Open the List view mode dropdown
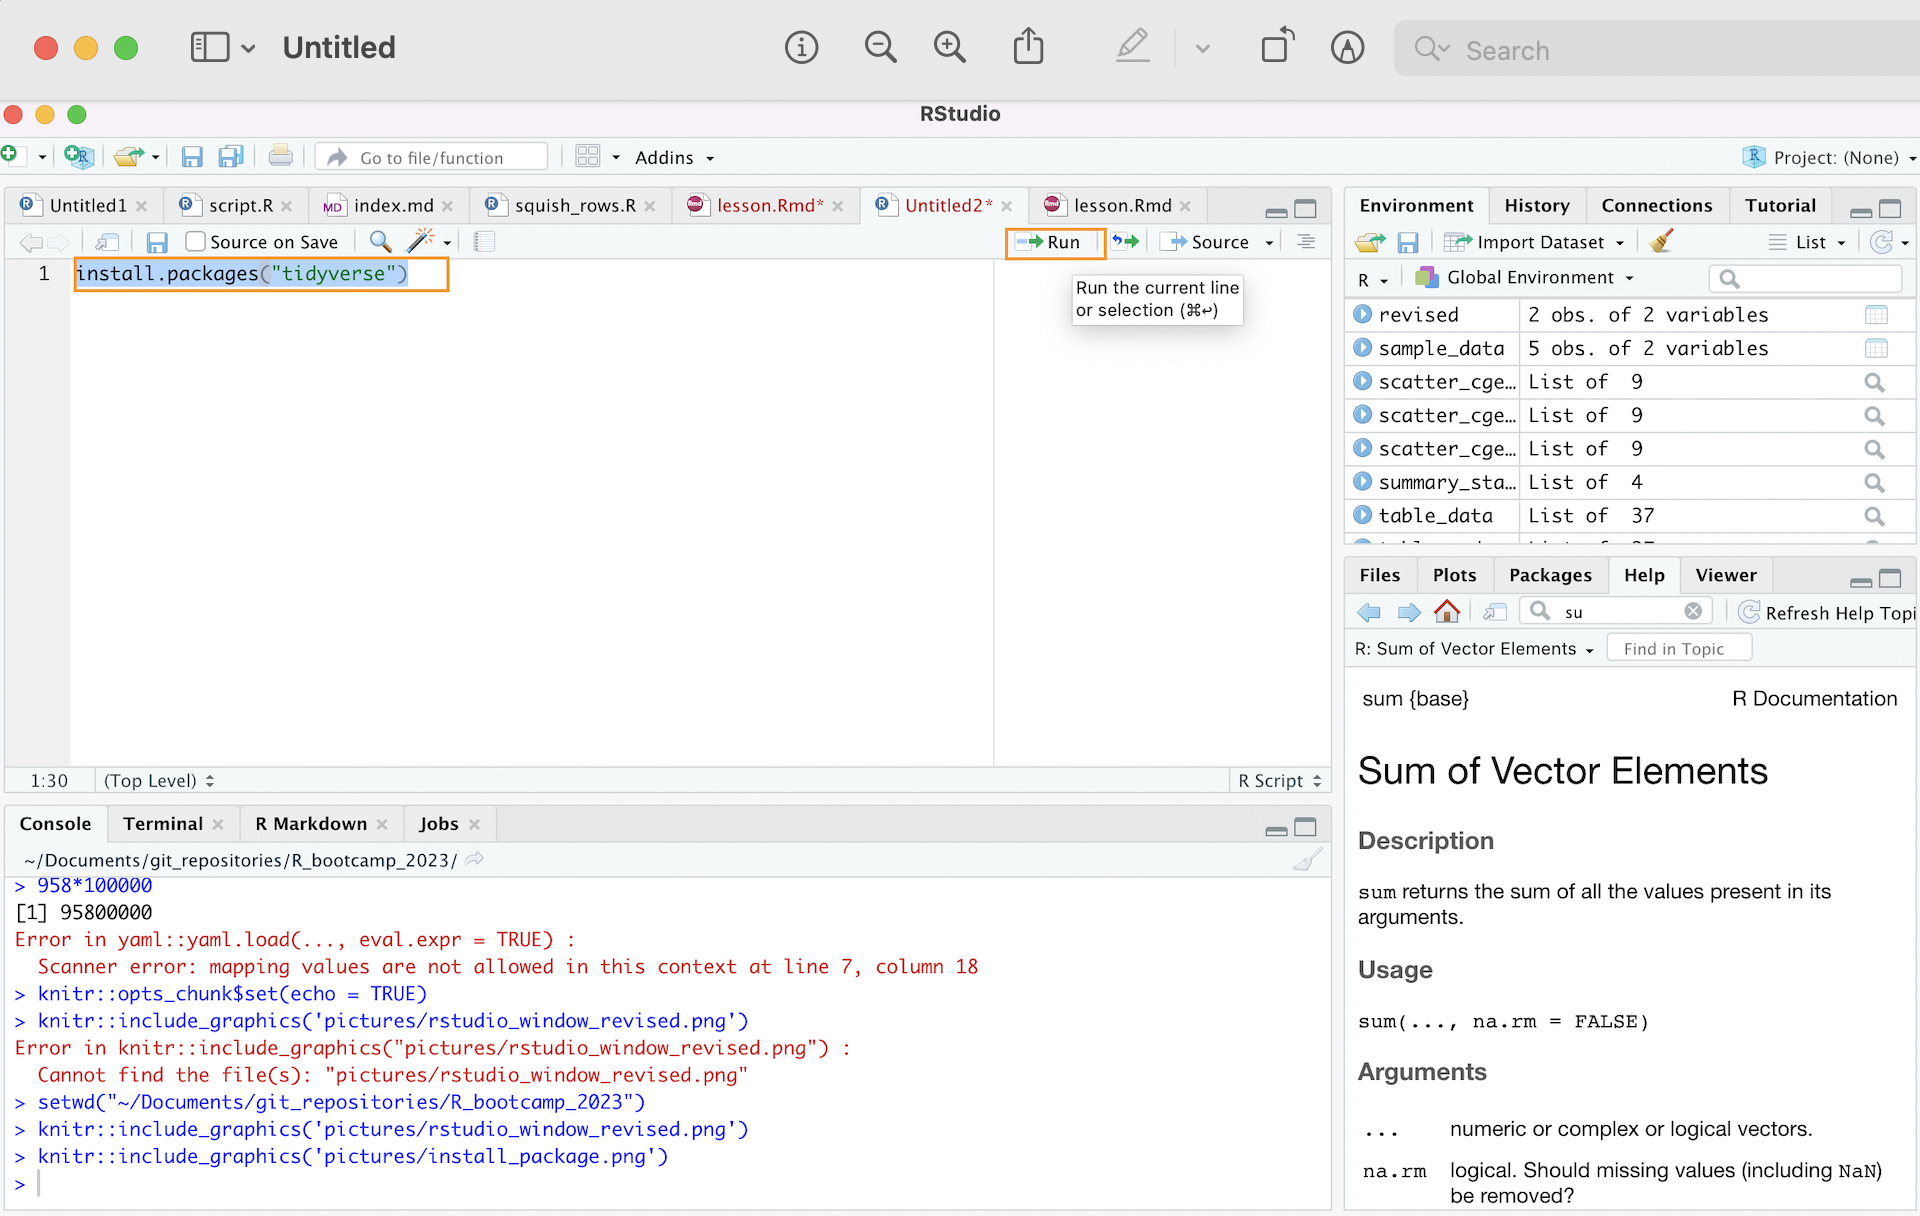 (x=1807, y=242)
